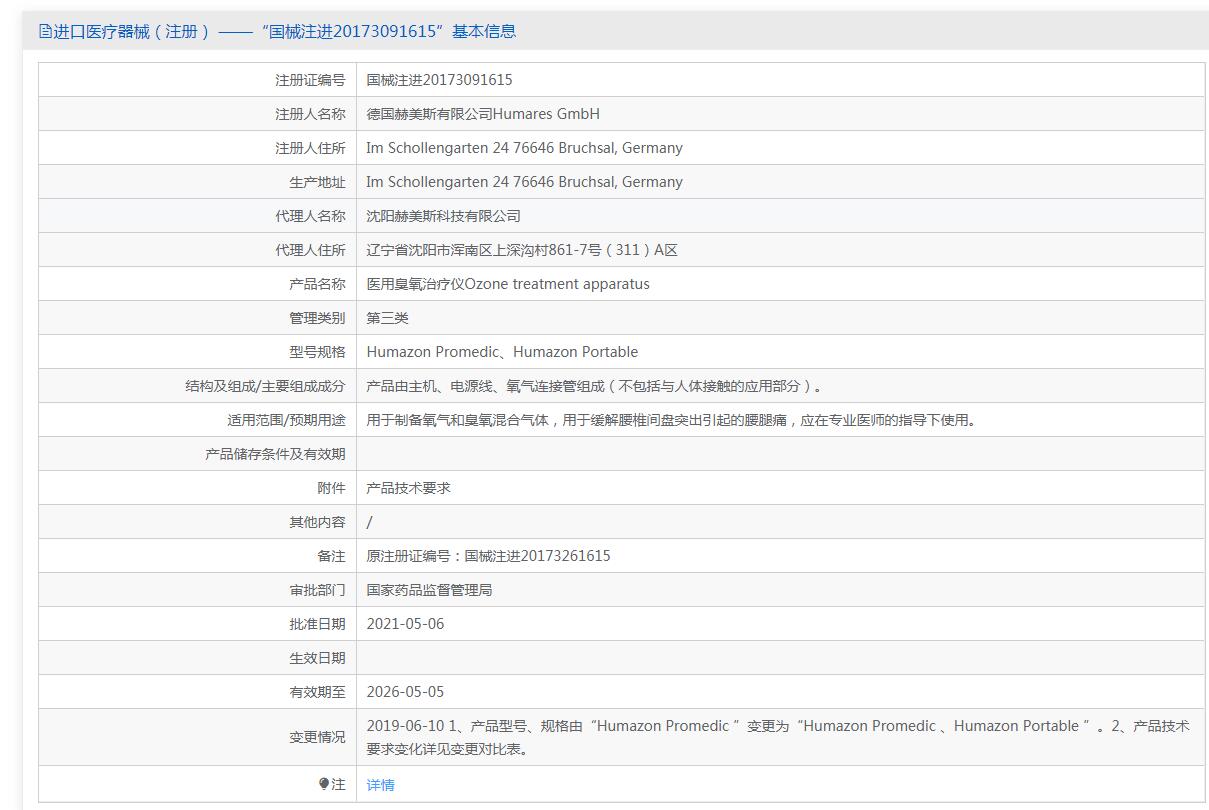Click the 产品储存条件及有效期 label
Screen dimensions: 1209x810
[275, 454]
